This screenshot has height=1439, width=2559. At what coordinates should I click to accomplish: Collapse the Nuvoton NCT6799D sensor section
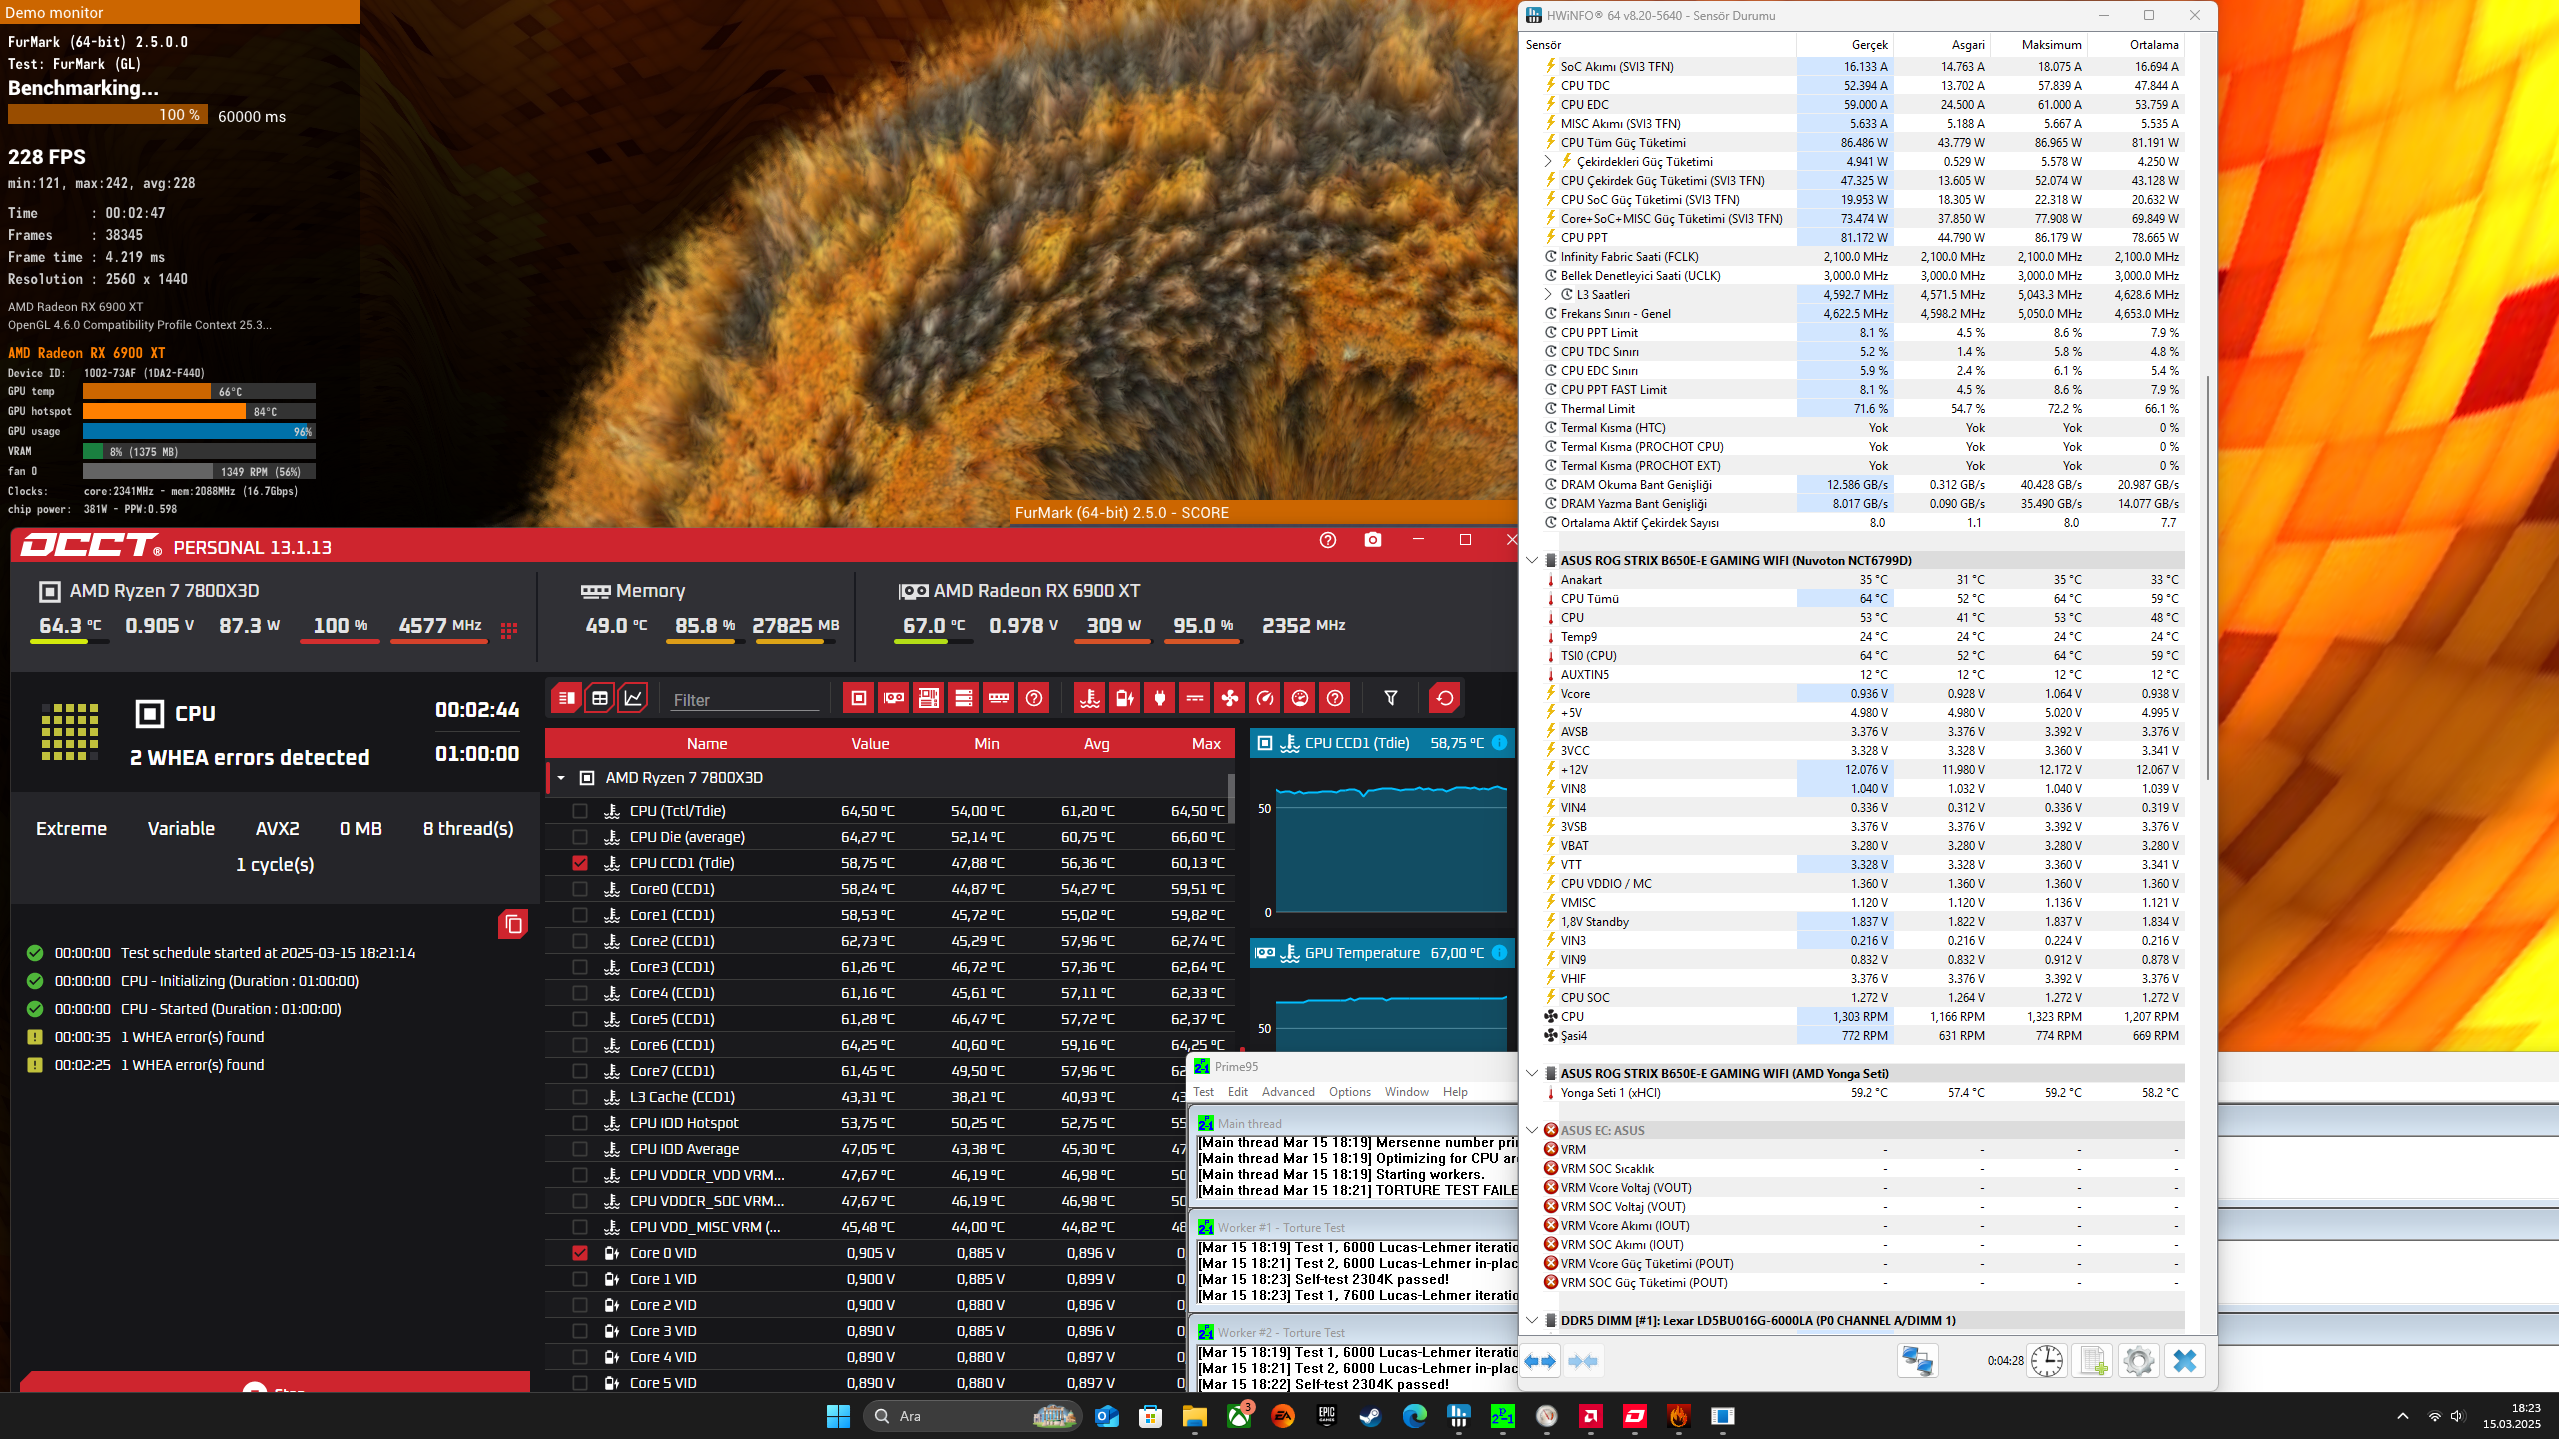1532,560
